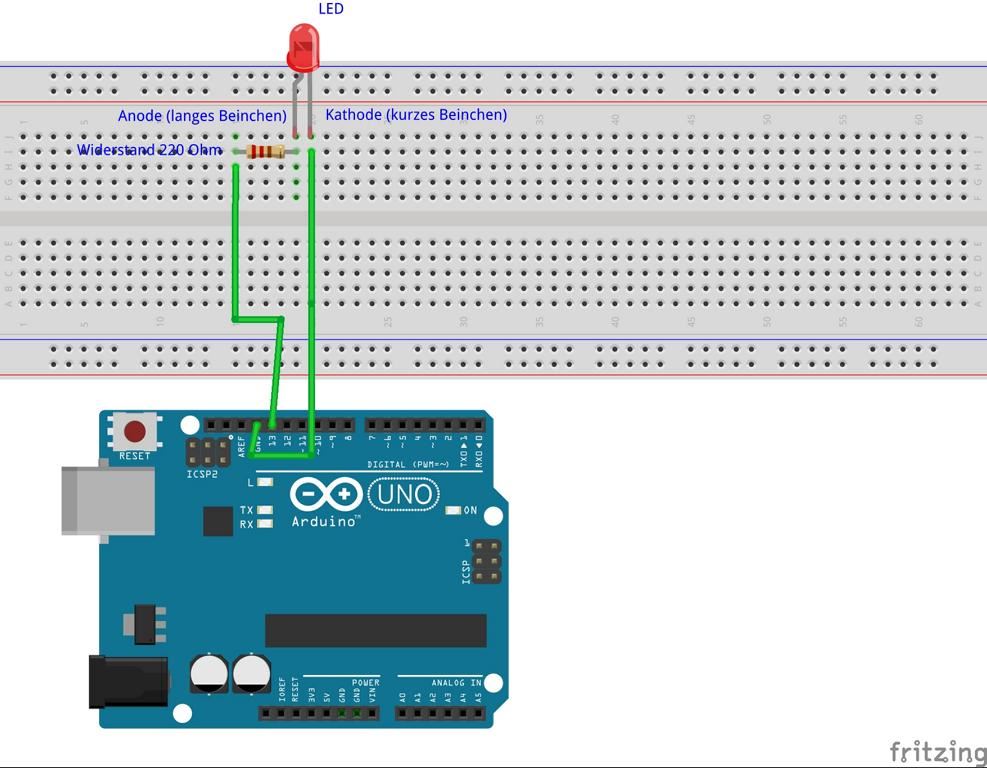987x768 pixels.
Task: Click the 'Widerstand 220 Ohm' text label
Action: tap(150, 150)
